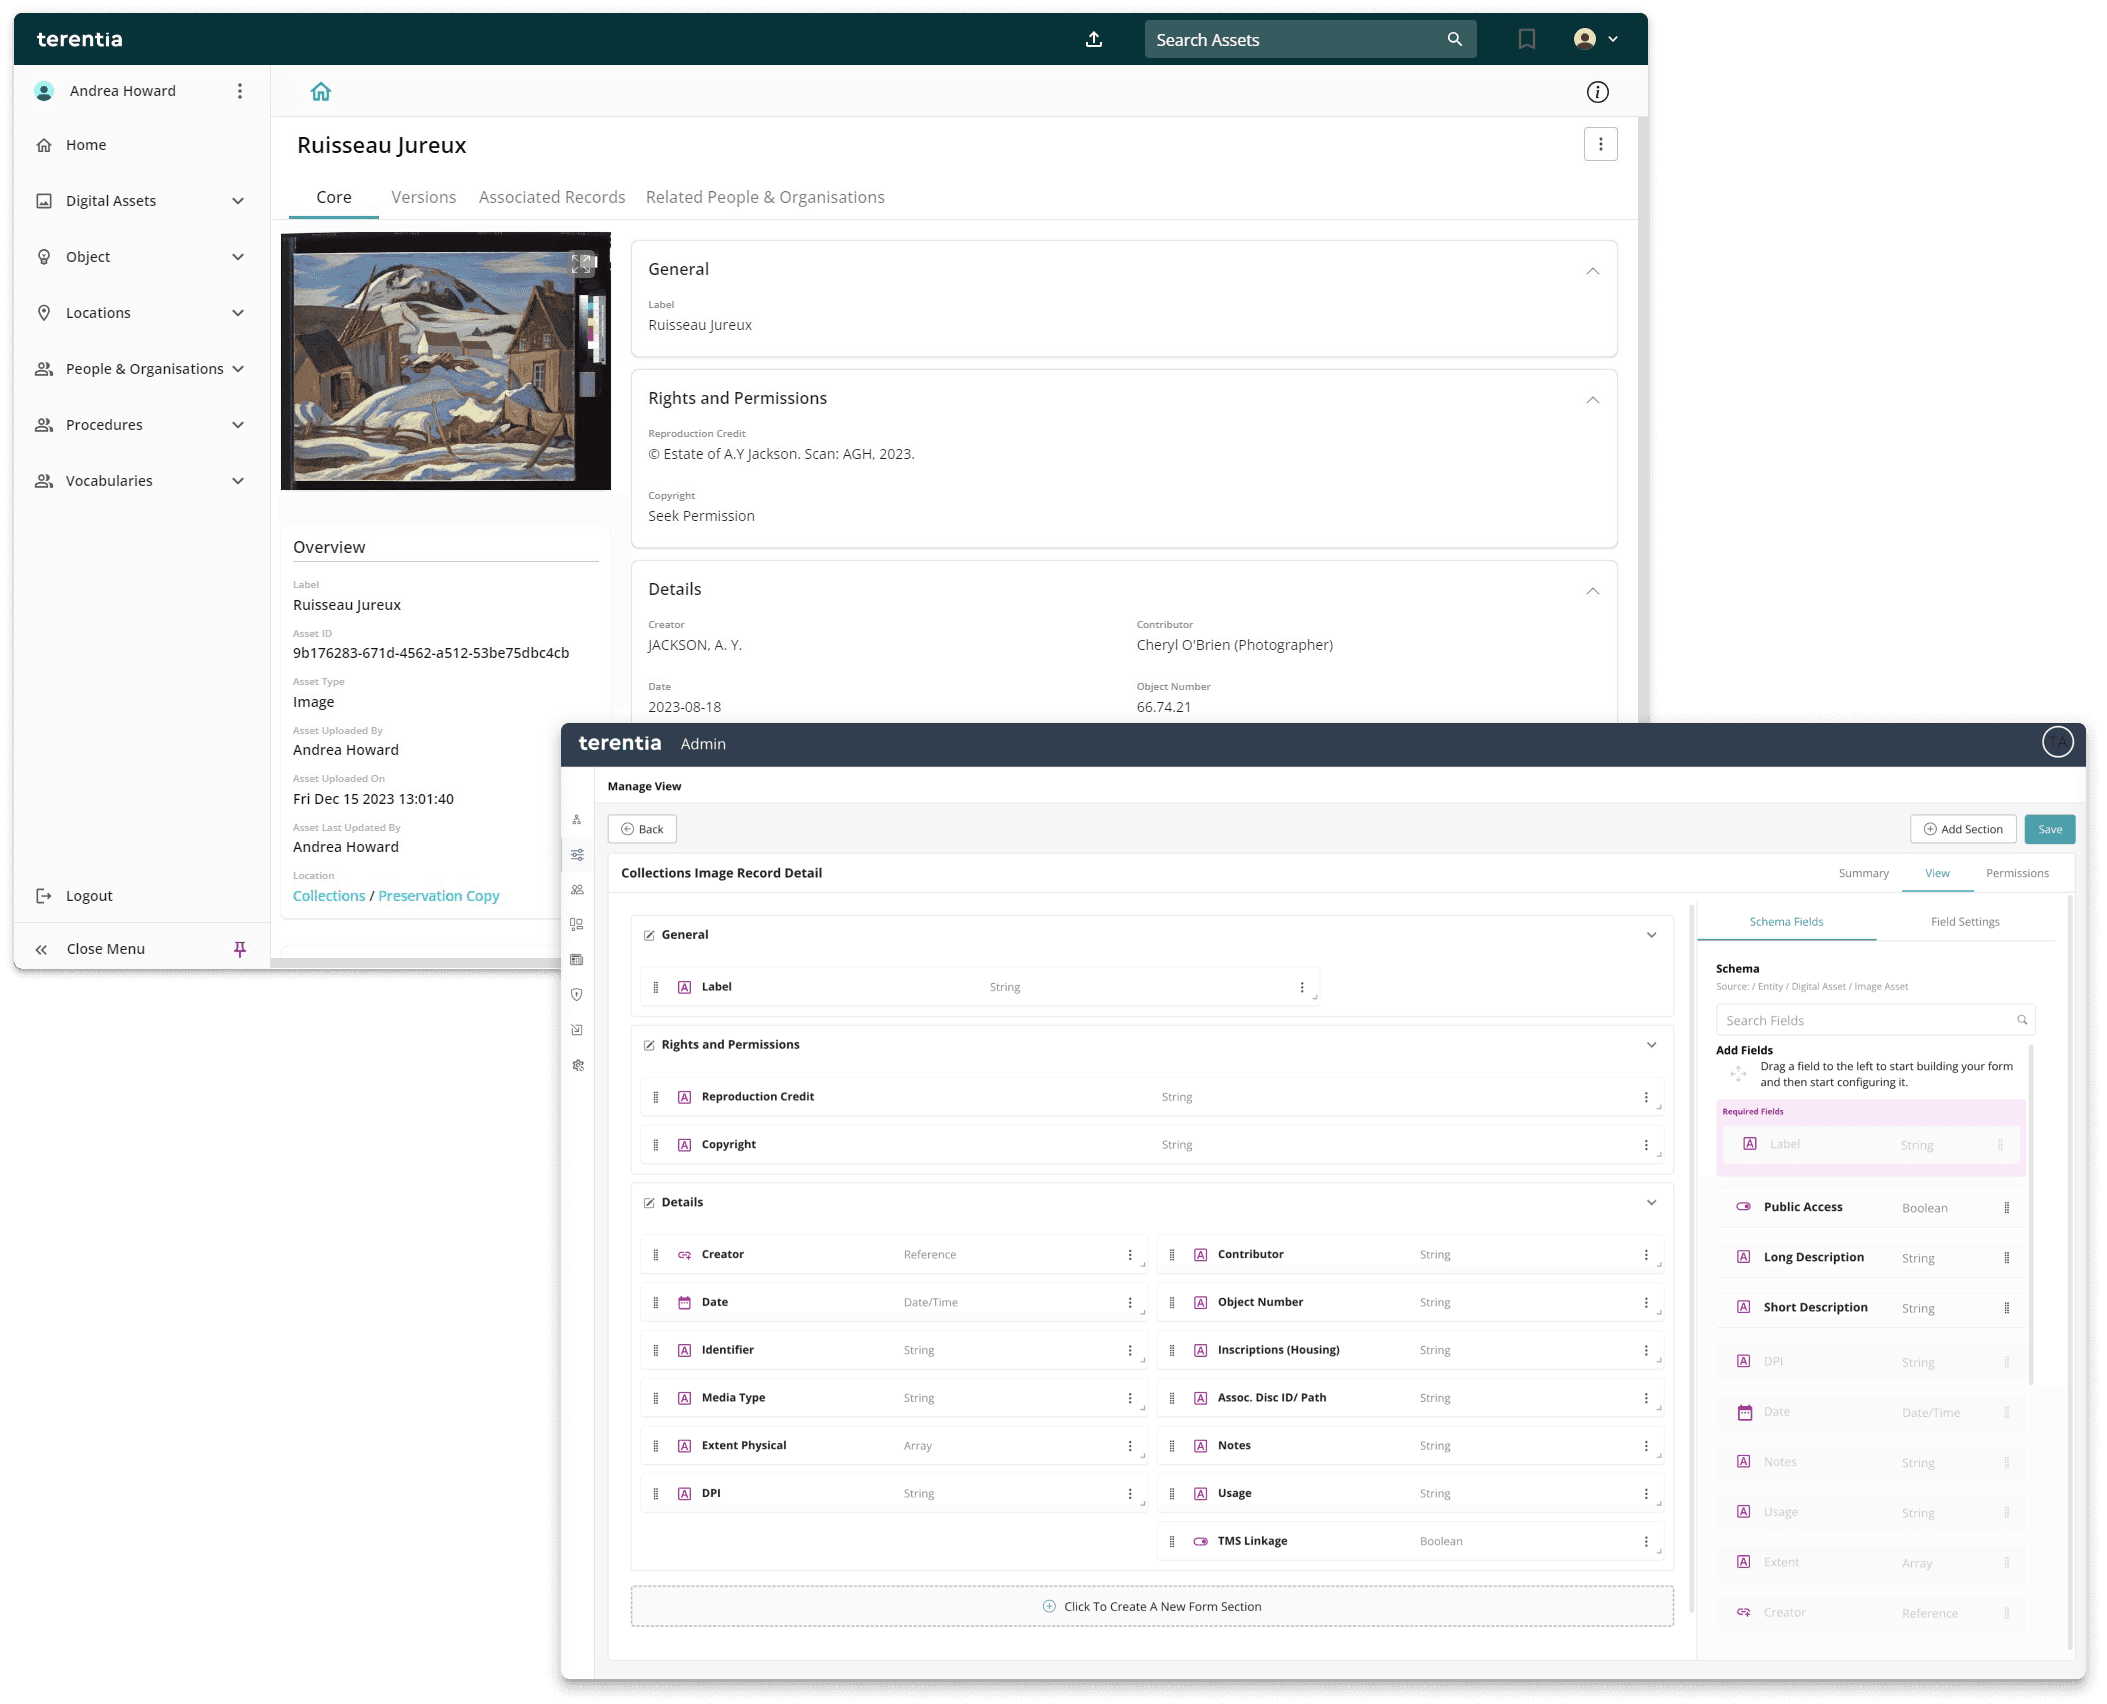Click the upload icon in top bar
Viewport: 2107px width, 1704px height.
tap(1094, 39)
